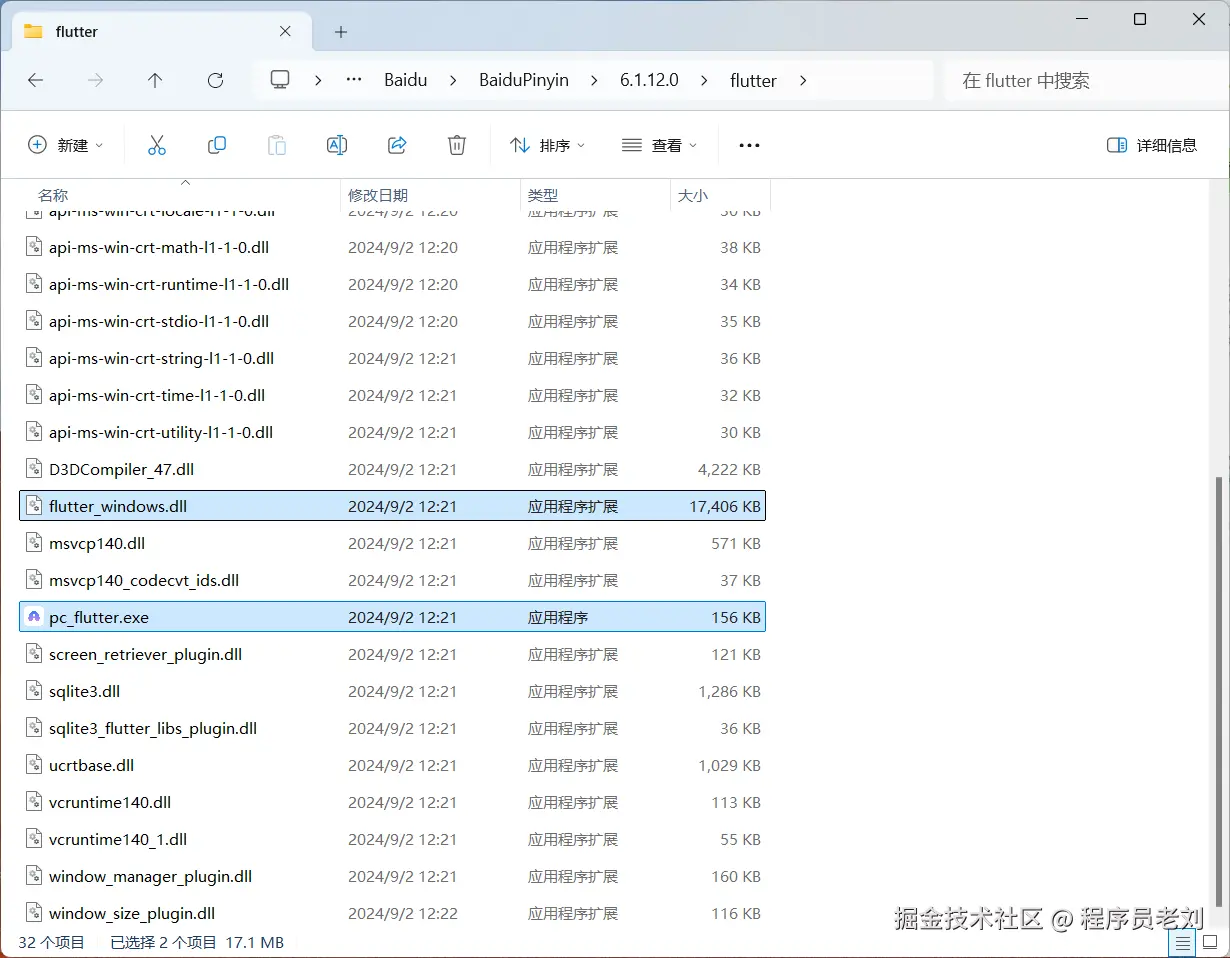Viewport: 1230px width, 958px height.
Task: Click the D3DCompiler_47.dll file icon
Action: (34, 469)
